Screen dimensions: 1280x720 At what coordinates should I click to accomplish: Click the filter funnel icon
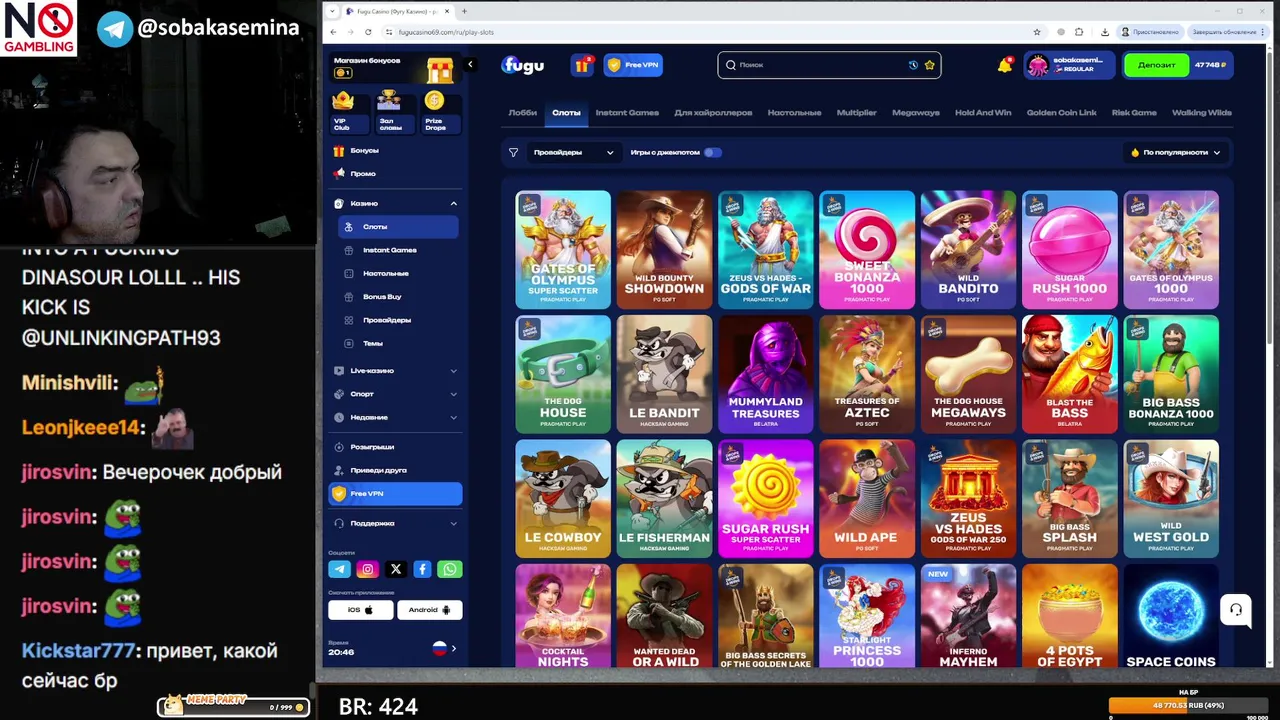pyautogui.click(x=513, y=153)
